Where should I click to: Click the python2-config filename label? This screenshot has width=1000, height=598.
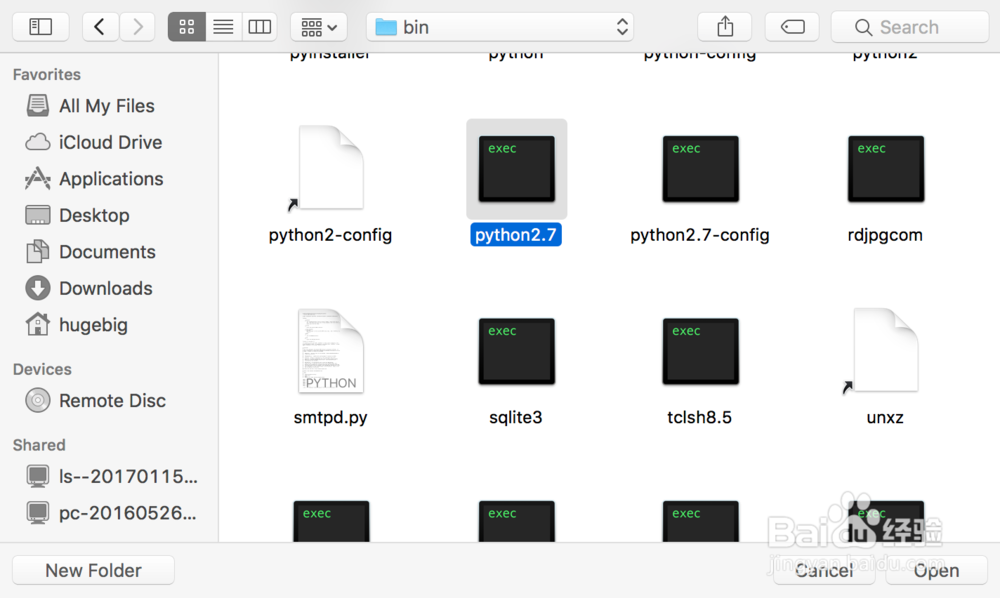pos(330,235)
